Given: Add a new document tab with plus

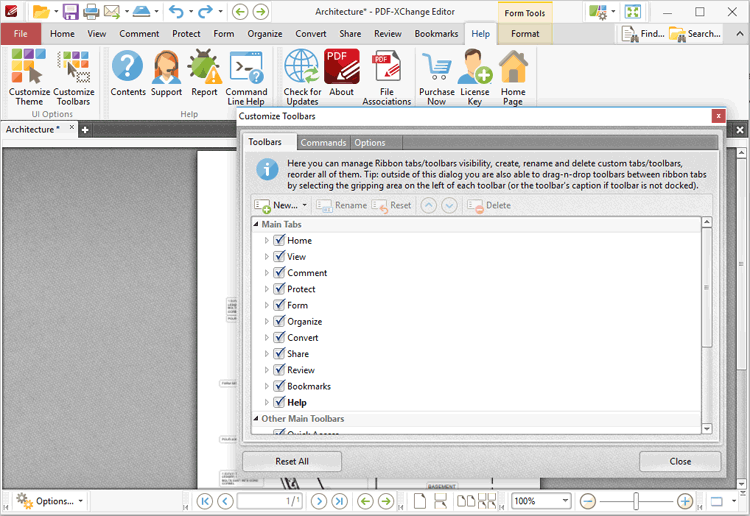Looking at the screenshot, I should pyautogui.click(x=85, y=130).
